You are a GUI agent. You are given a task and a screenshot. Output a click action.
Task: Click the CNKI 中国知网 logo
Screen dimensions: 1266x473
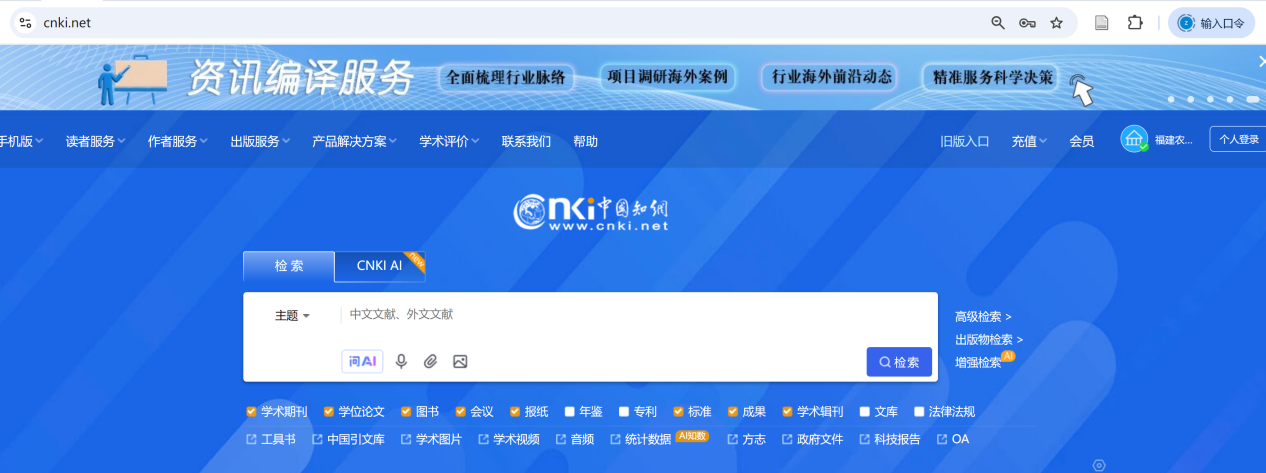590,213
